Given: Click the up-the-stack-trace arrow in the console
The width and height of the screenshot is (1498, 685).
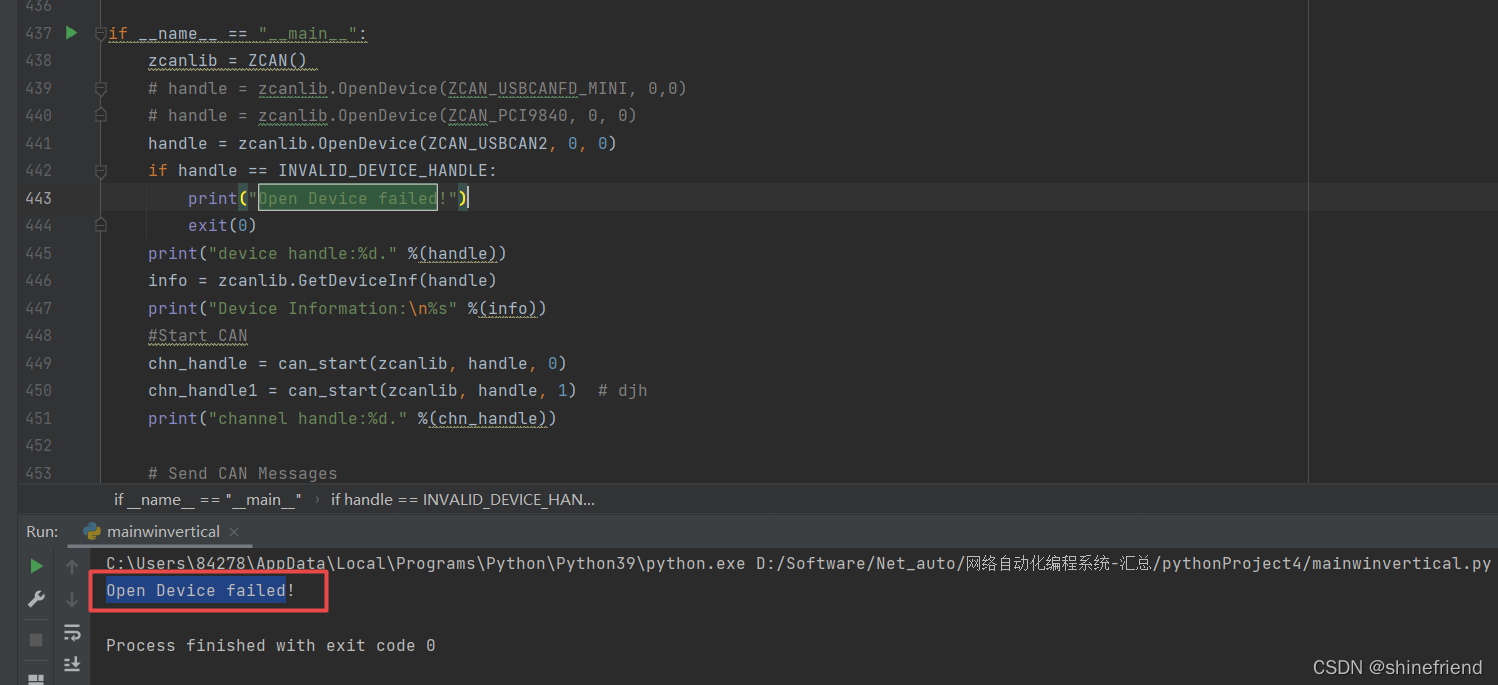Looking at the screenshot, I should tap(71, 565).
